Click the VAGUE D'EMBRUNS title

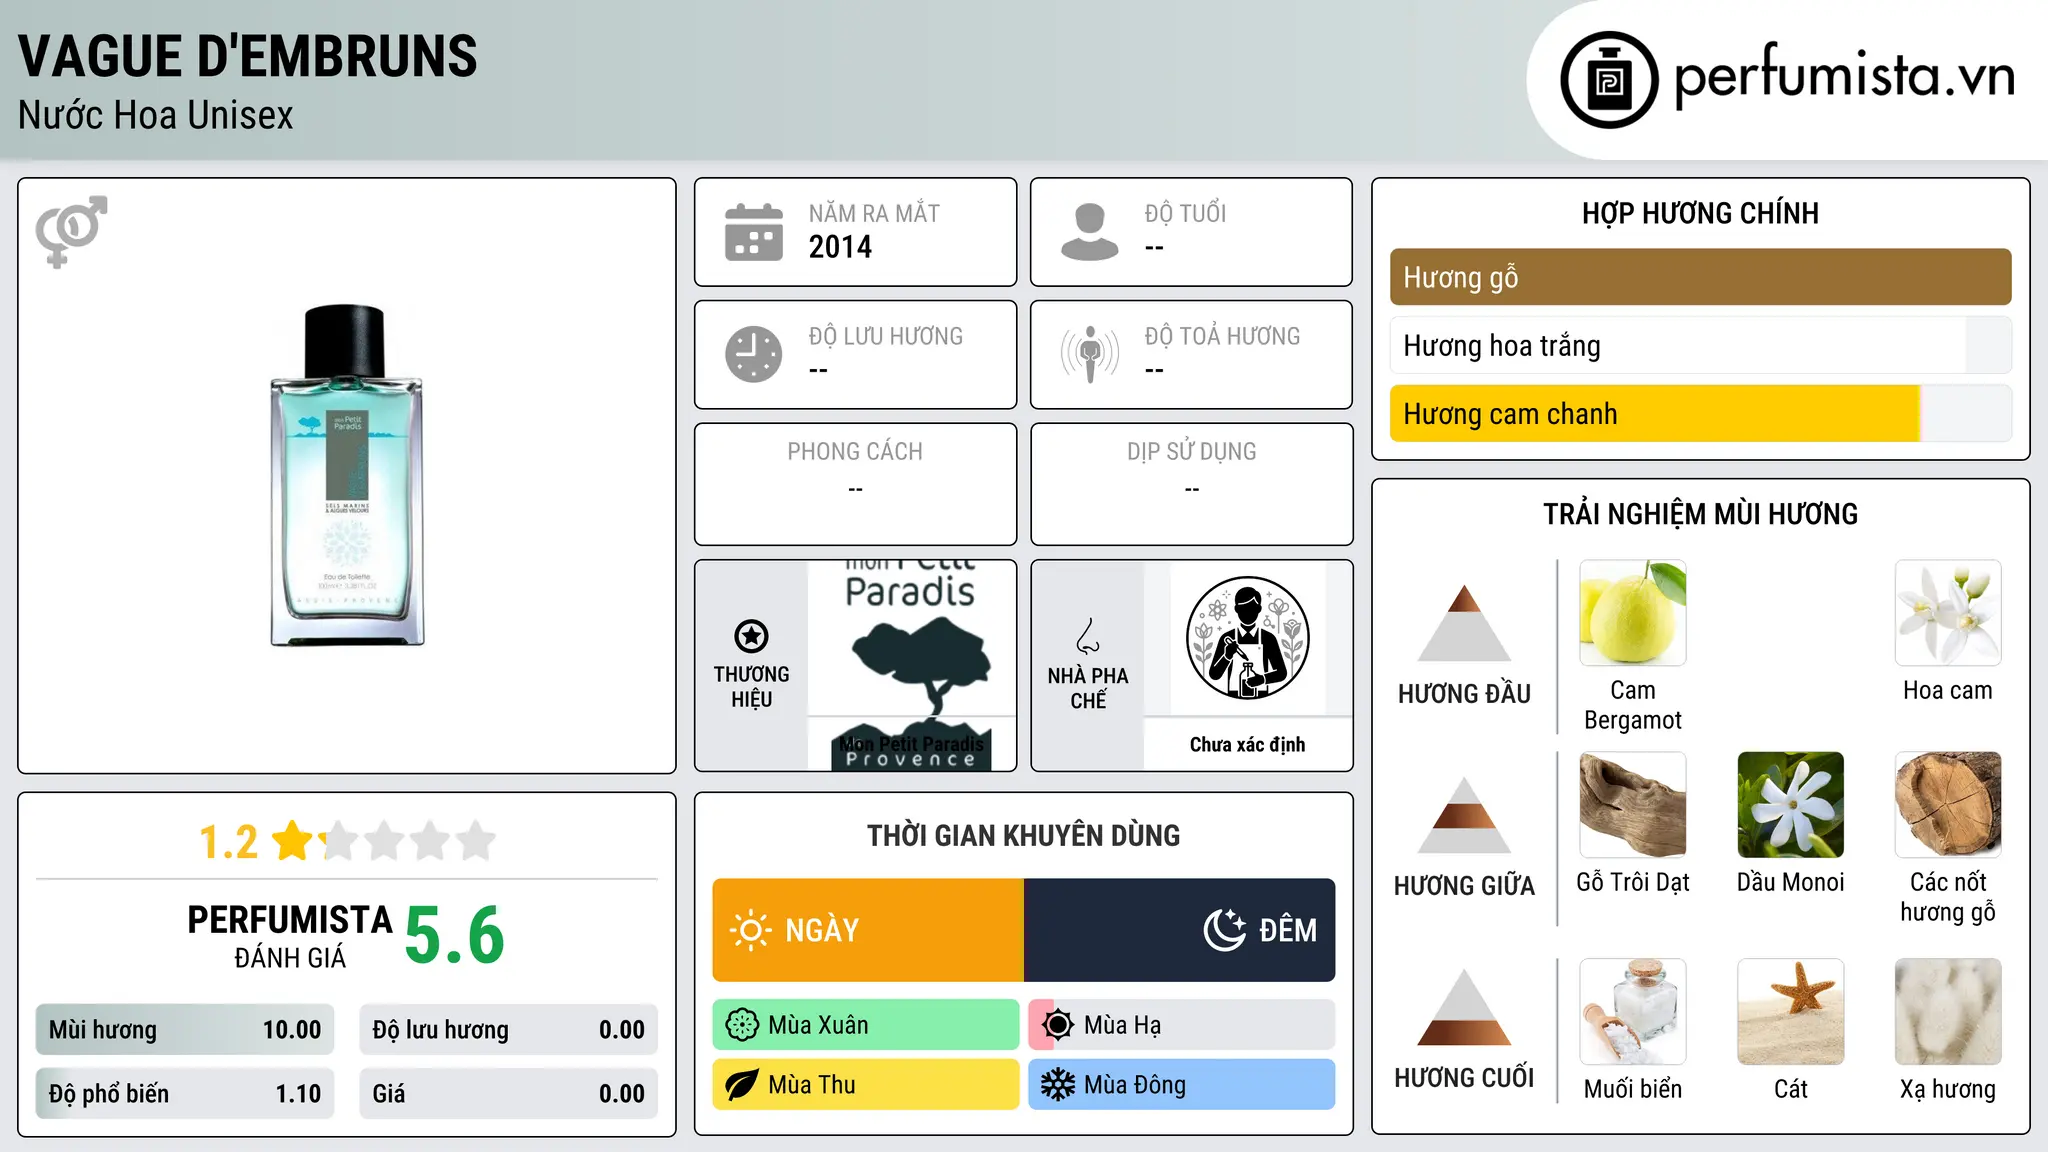pyautogui.click(x=248, y=56)
